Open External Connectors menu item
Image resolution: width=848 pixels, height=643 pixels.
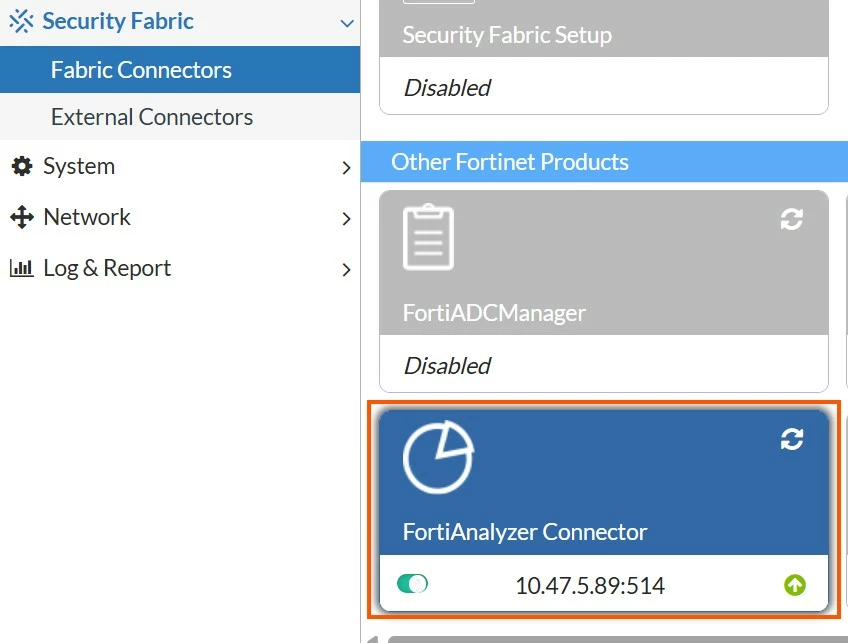point(180,117)
